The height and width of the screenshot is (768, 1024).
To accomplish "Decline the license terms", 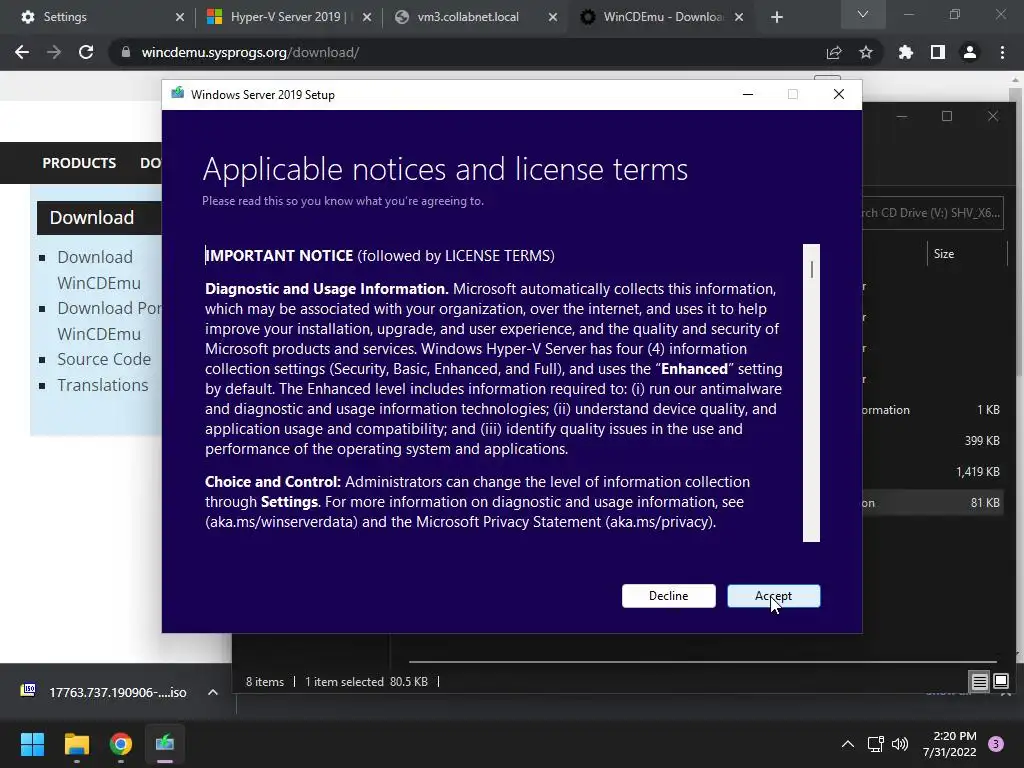I will [x=668, y=596].
